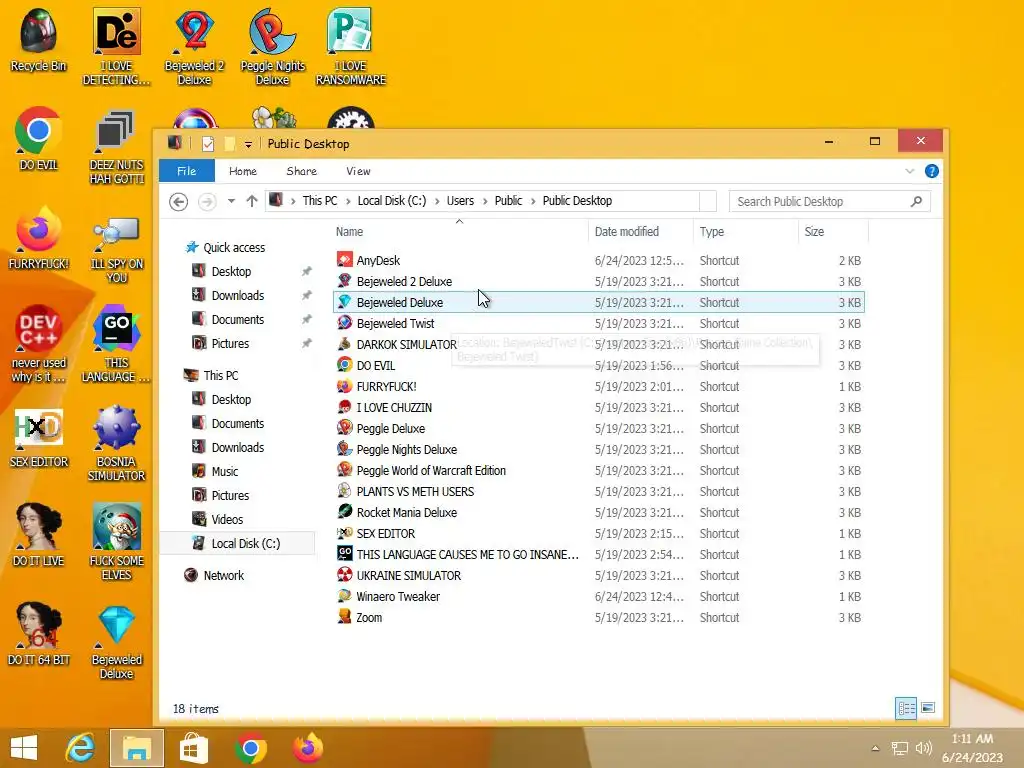
Task: Click Users in the address breadcrumb
Action: (460, 201)
